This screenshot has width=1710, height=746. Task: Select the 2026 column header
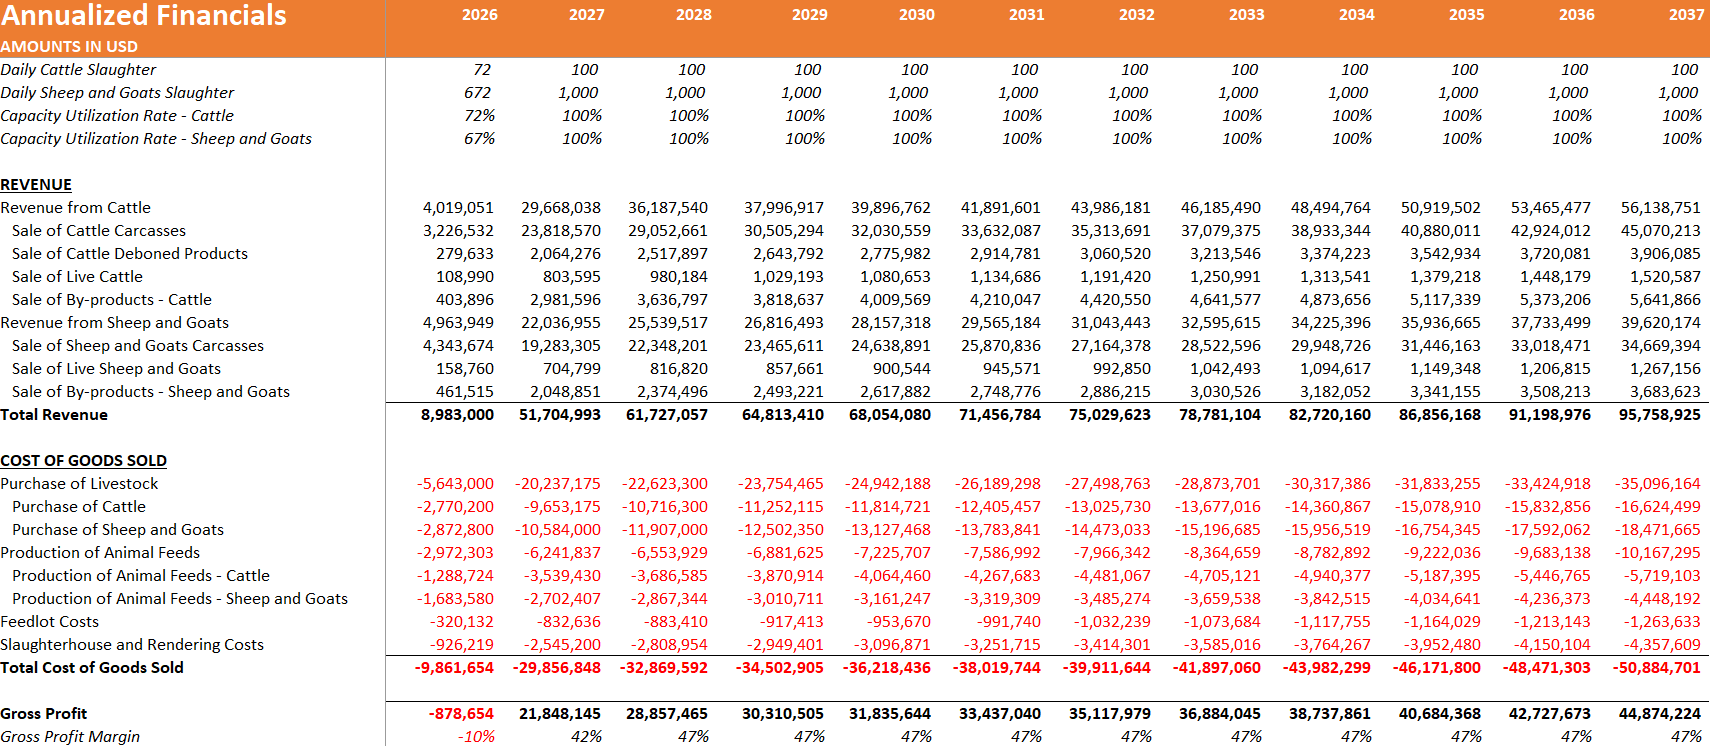point(480,15)
